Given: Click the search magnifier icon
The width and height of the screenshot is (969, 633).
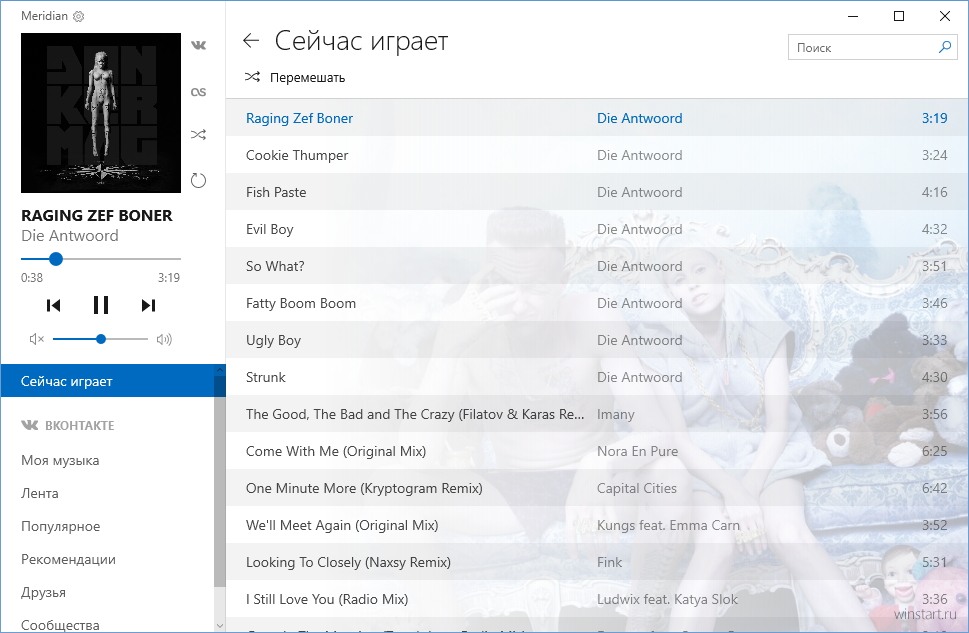Looking at the screenshot, I should (945, 47).
